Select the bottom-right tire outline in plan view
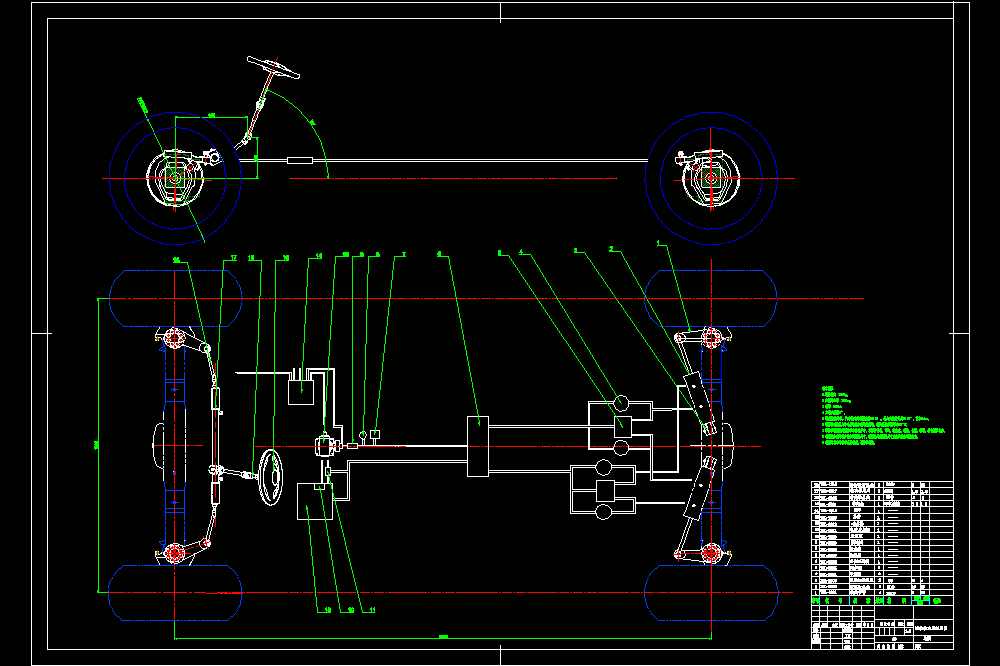The image size is (1000, 666). click(711, 593)
